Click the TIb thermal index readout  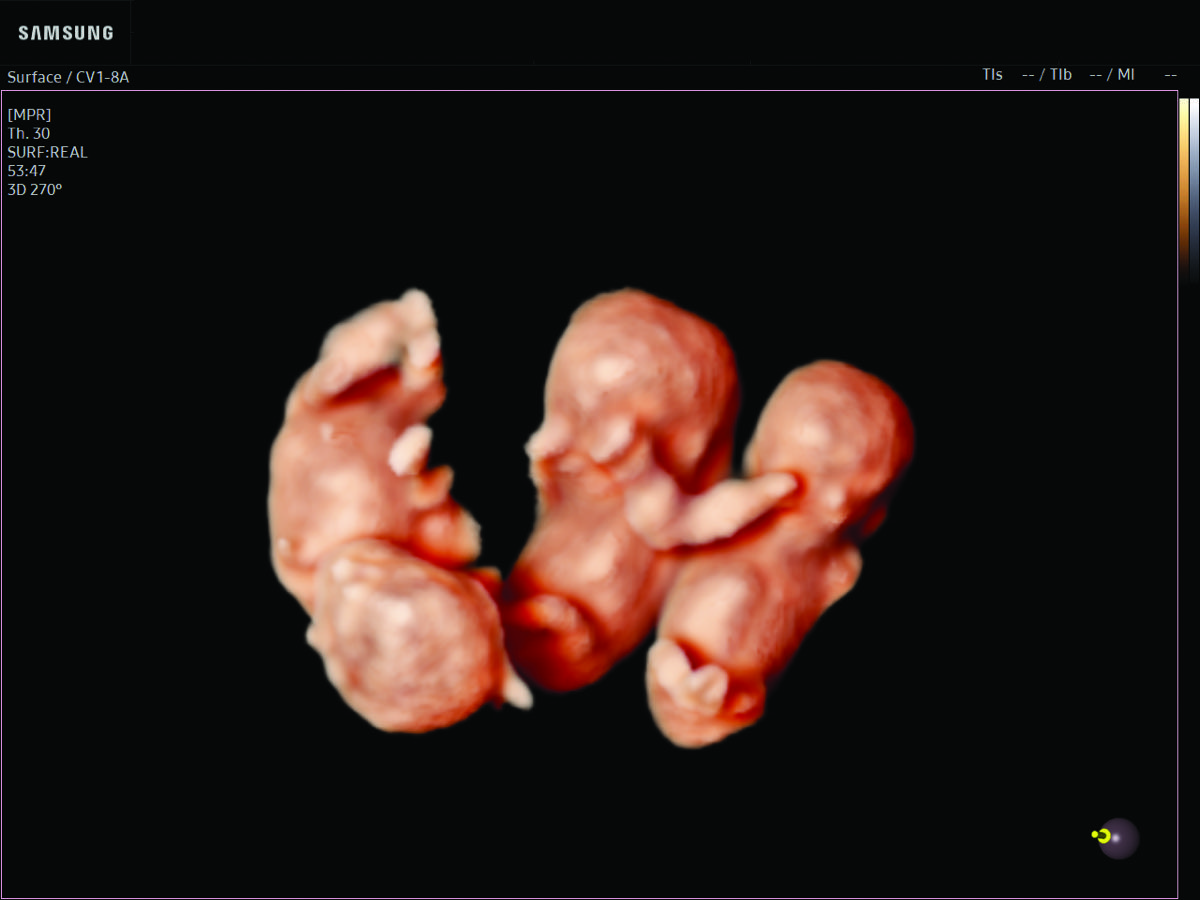click(1061, 75)
